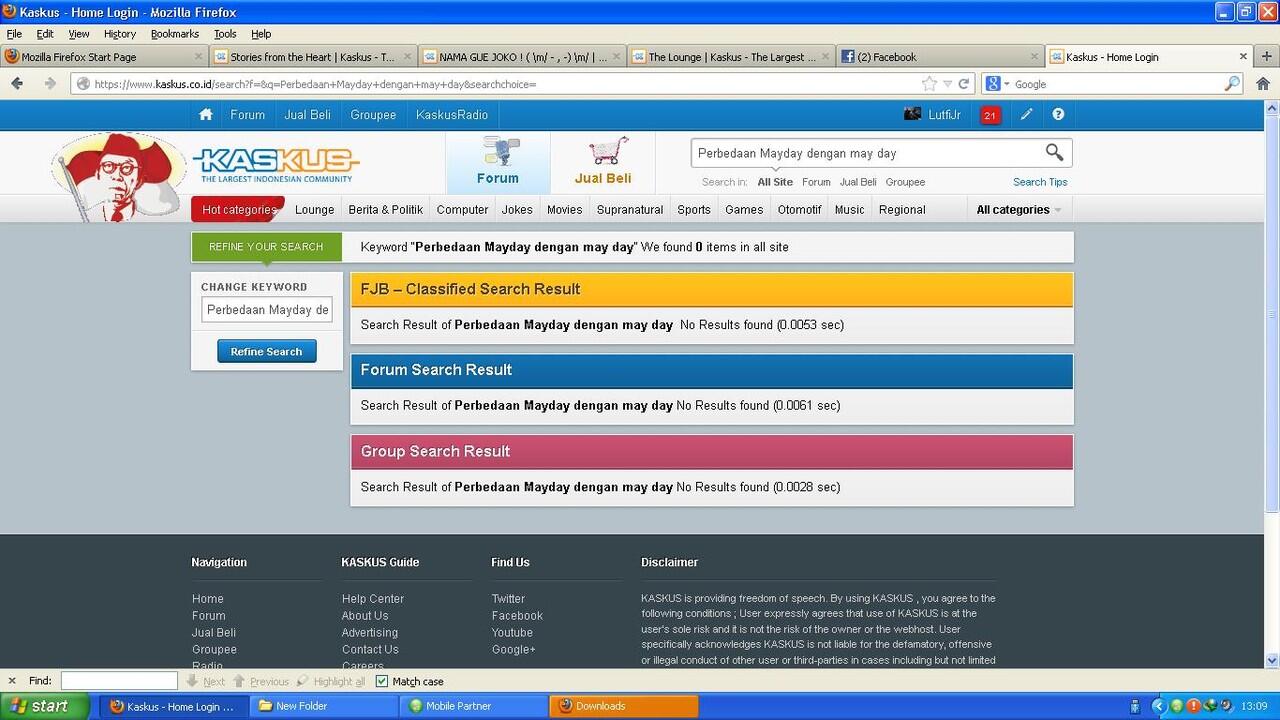
Task: Toggle the Match case checkbox
Action: click(381, 681)
